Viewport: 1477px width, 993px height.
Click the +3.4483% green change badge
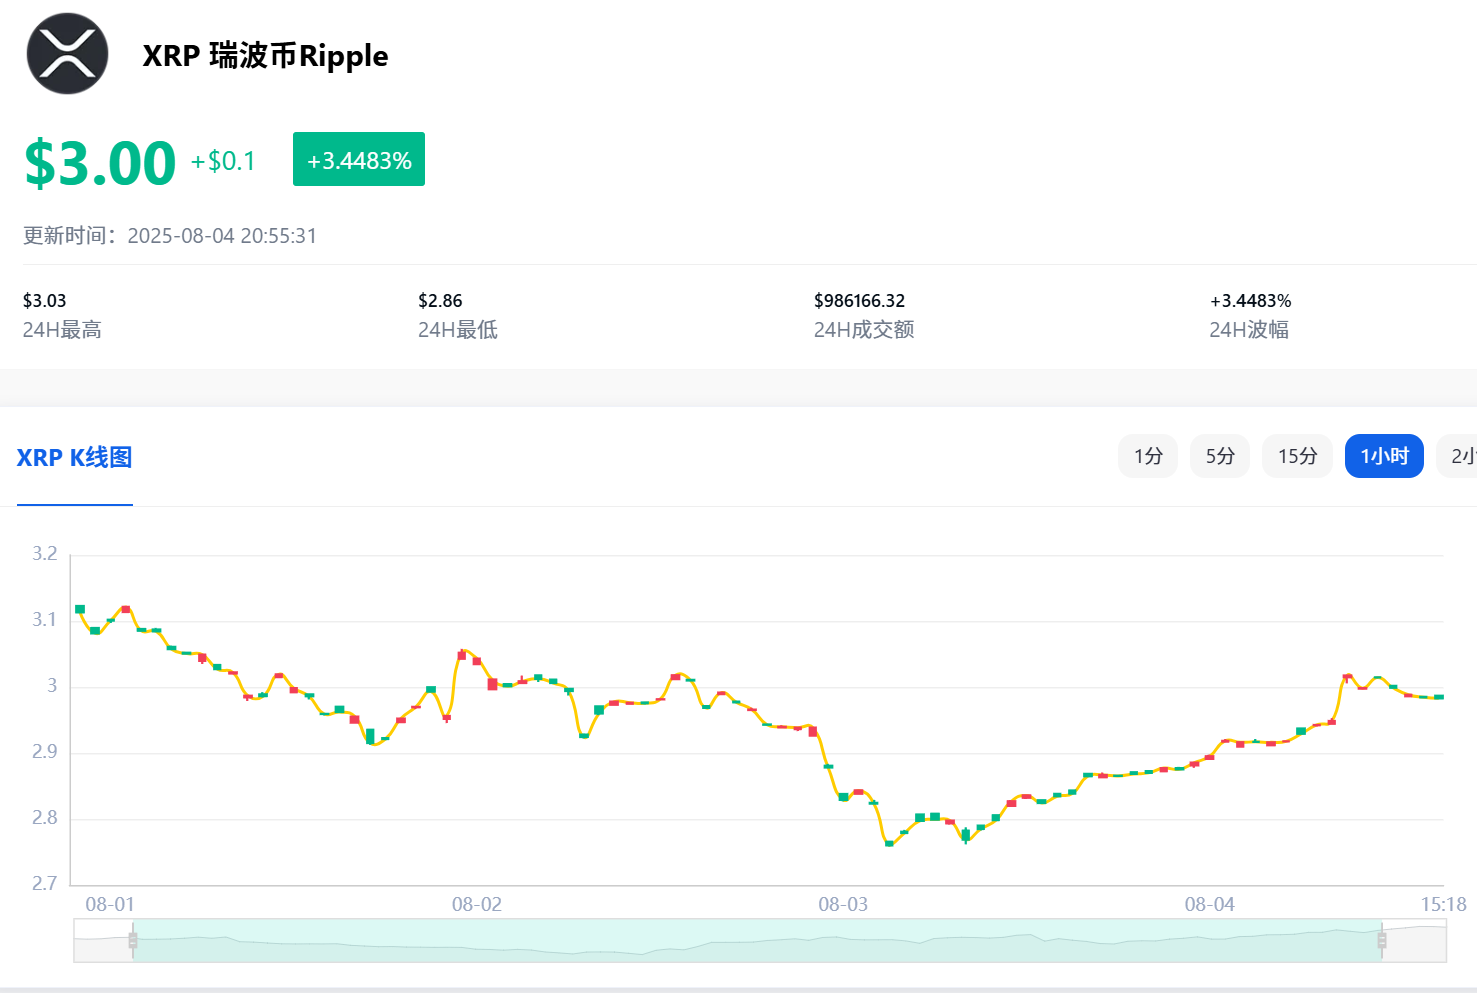tap(359, 160)
